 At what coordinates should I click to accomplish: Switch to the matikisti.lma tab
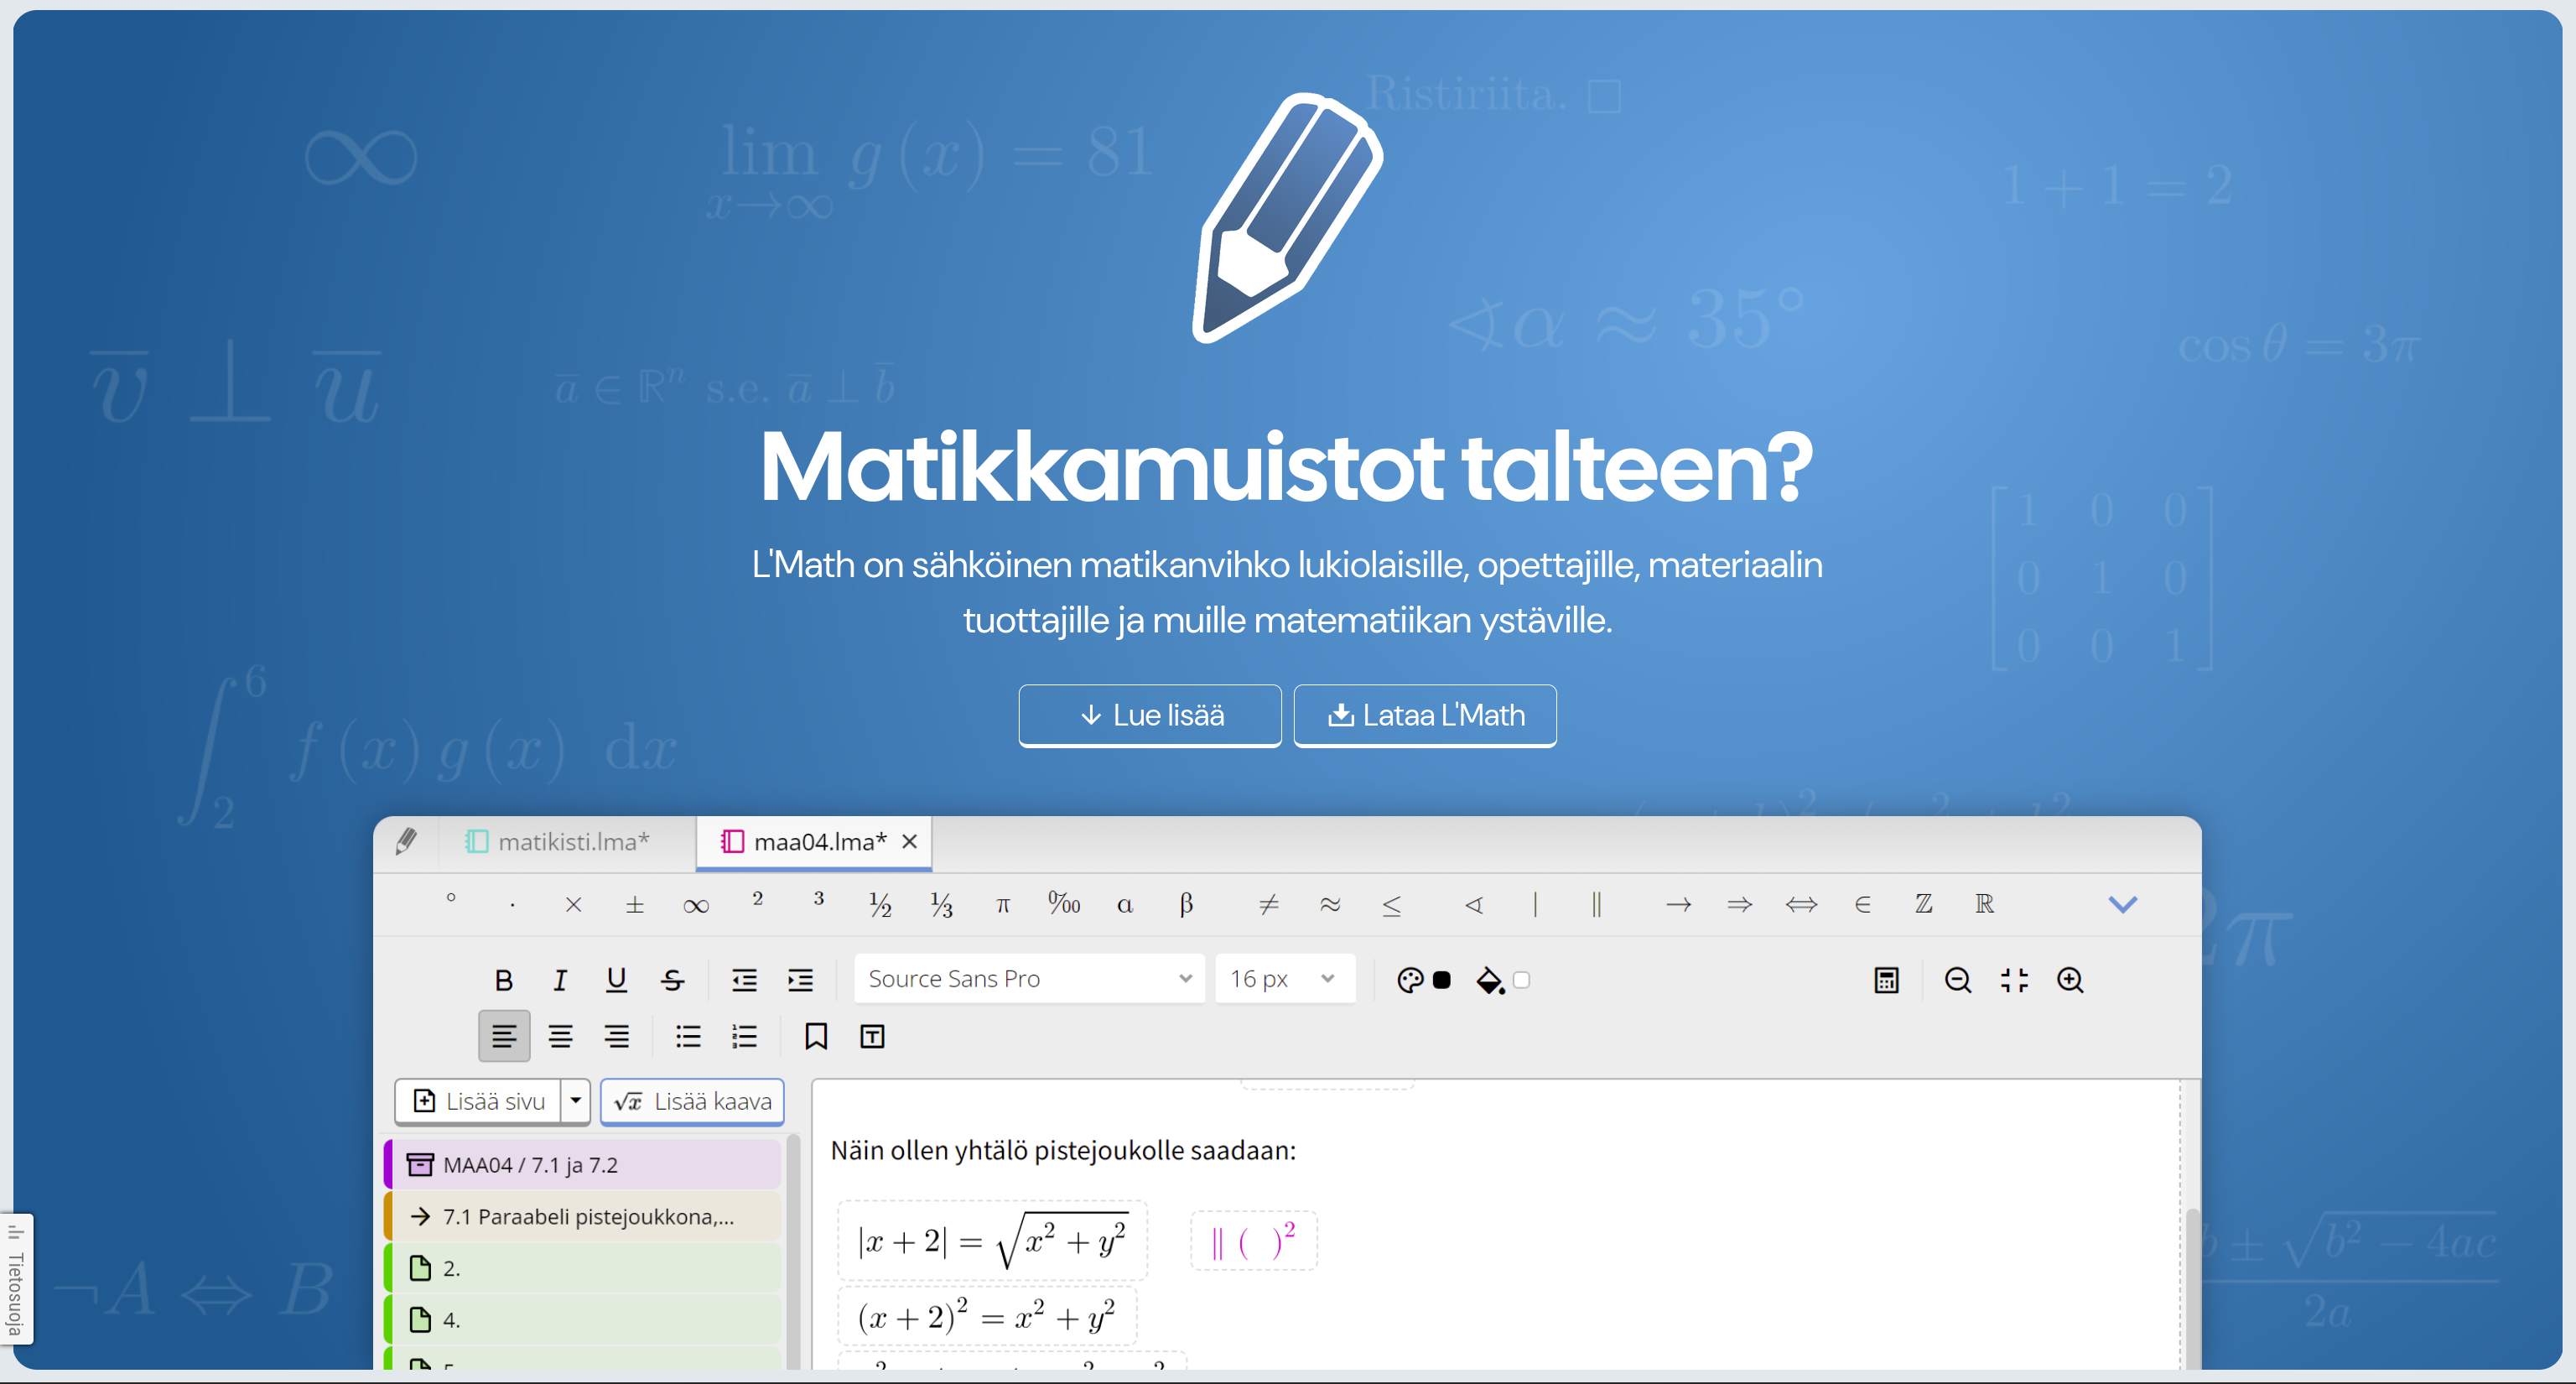558,842
